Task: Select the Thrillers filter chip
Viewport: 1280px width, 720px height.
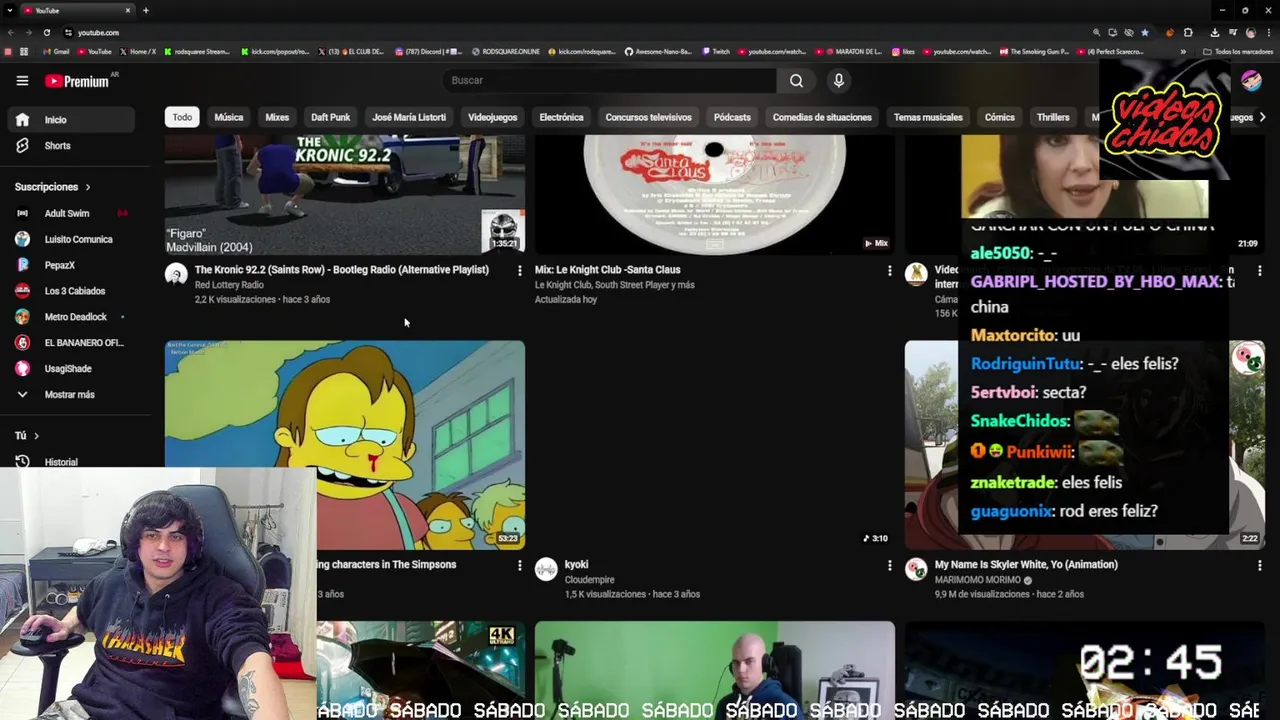Action: tap(1053, 117)
